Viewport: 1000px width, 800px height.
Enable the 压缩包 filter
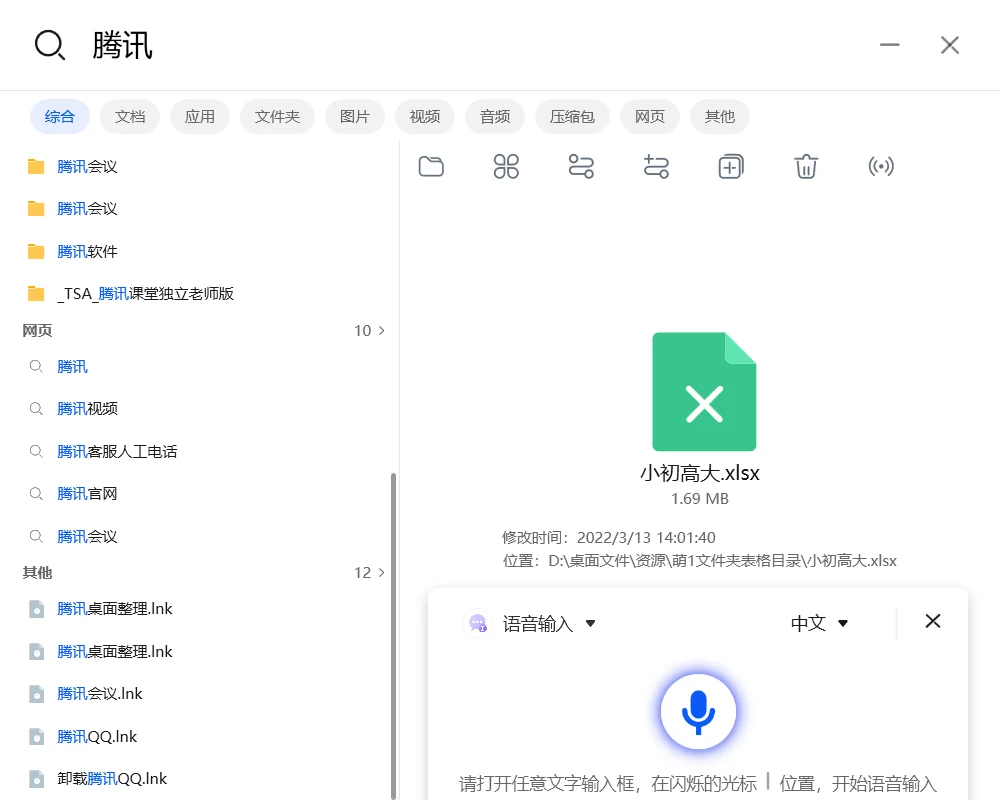(x=572, y=116)
